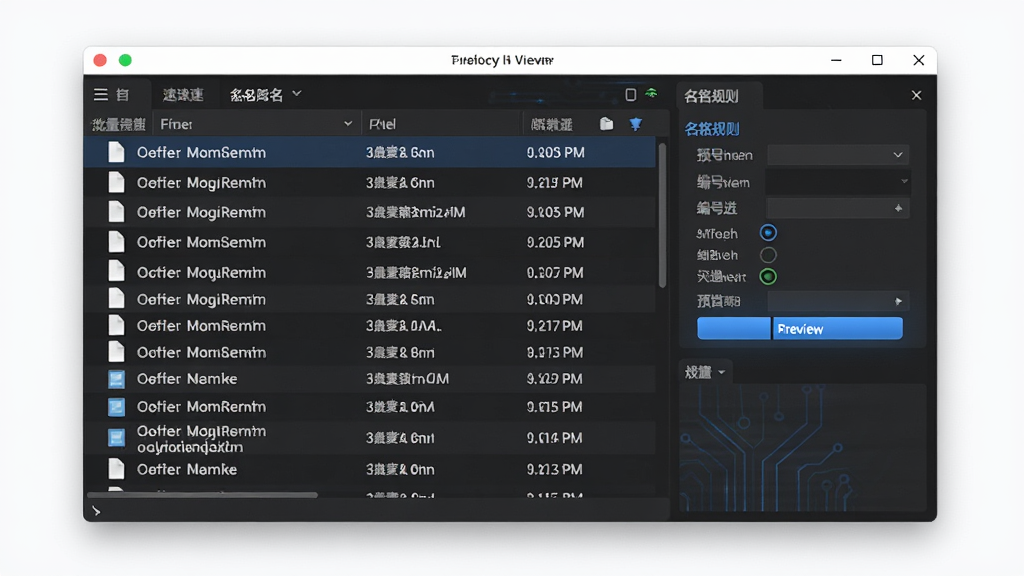The width and height of the screenshot is (1024, 576).
Task: Click the white file icon in the 9.213 PM row
Action: [116, 469]
